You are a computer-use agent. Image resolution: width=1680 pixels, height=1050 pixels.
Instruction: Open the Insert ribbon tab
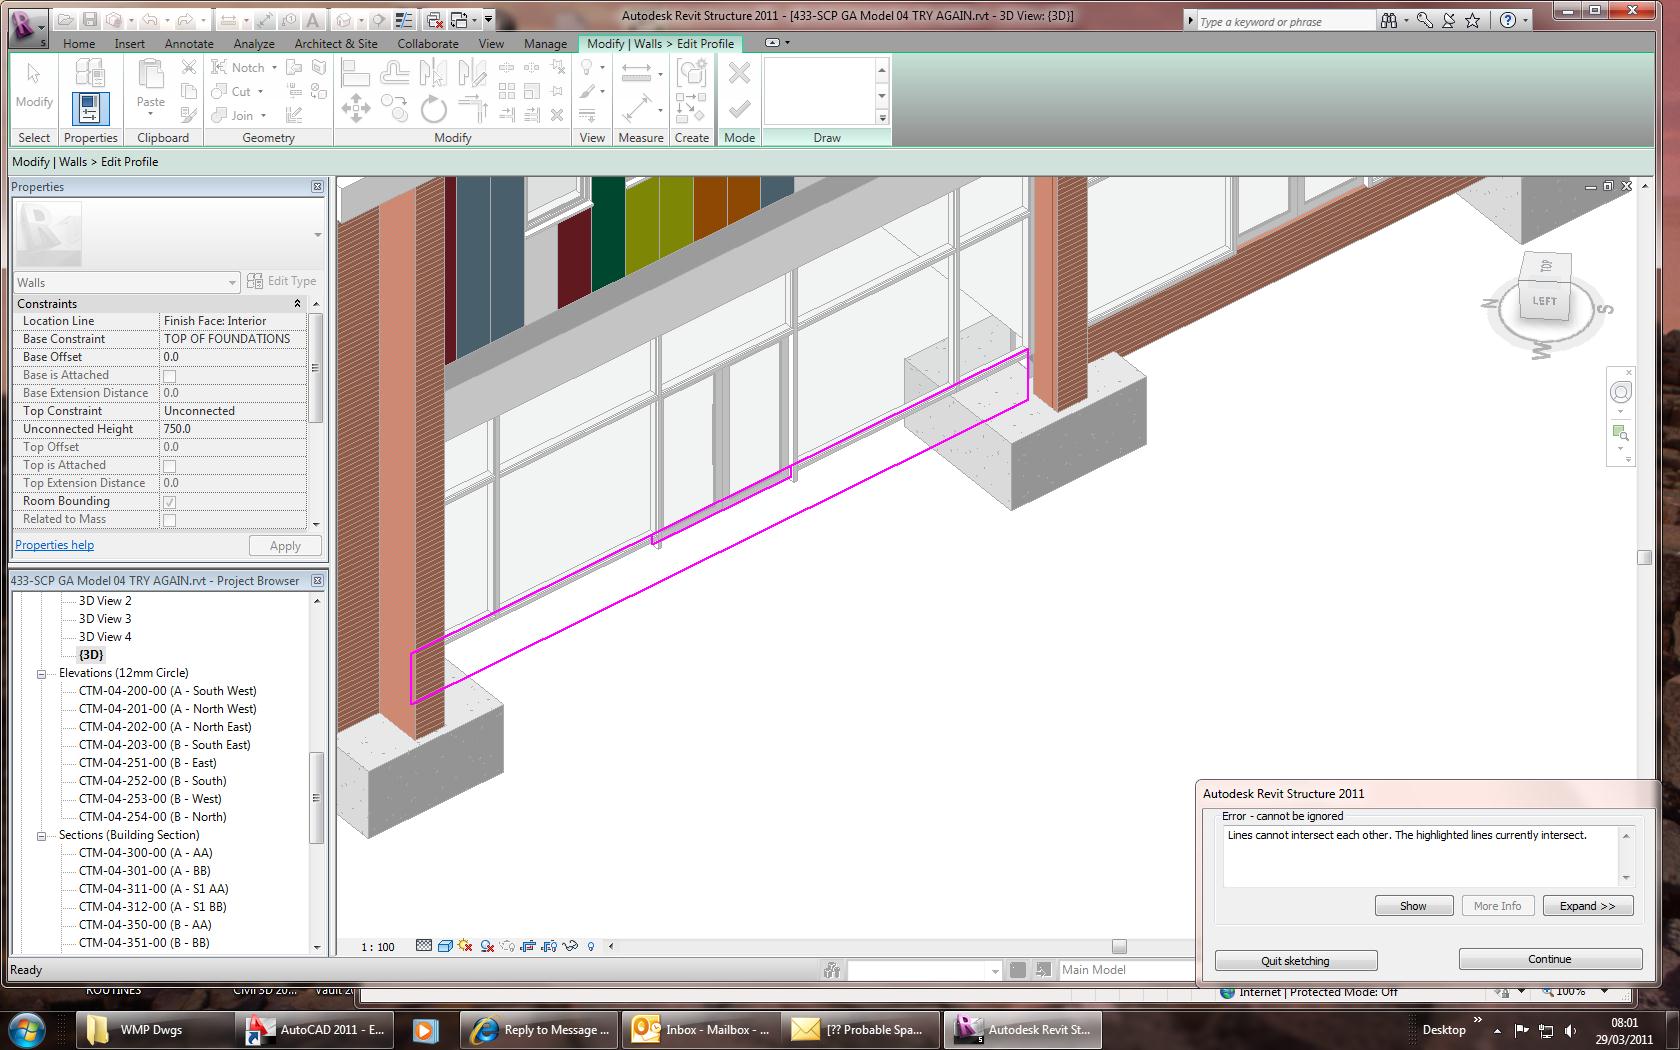pyautogui.click(x=130, y=44)
